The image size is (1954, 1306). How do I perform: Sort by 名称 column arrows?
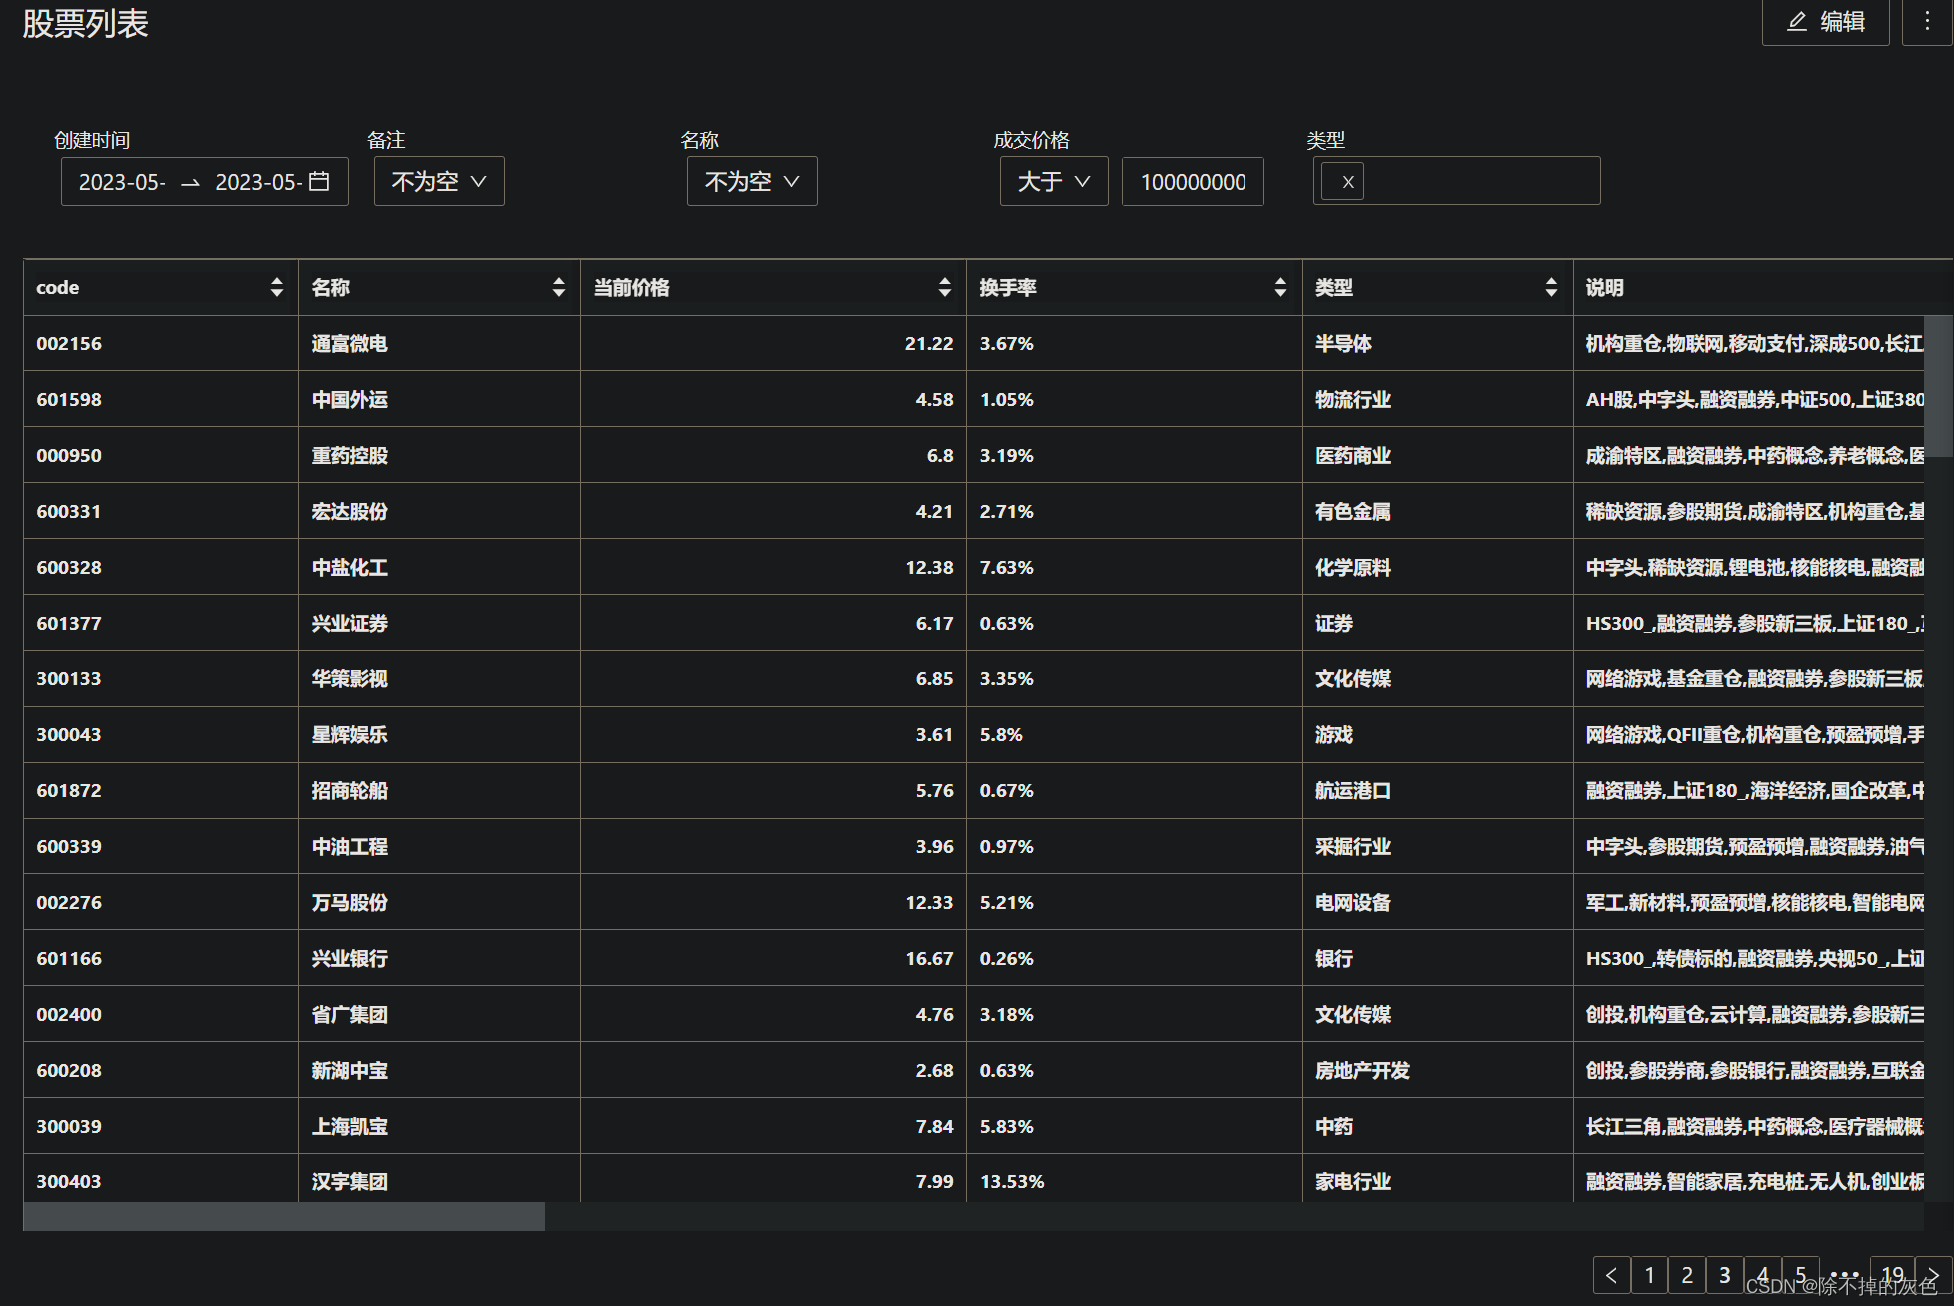[x=558, y=288]
